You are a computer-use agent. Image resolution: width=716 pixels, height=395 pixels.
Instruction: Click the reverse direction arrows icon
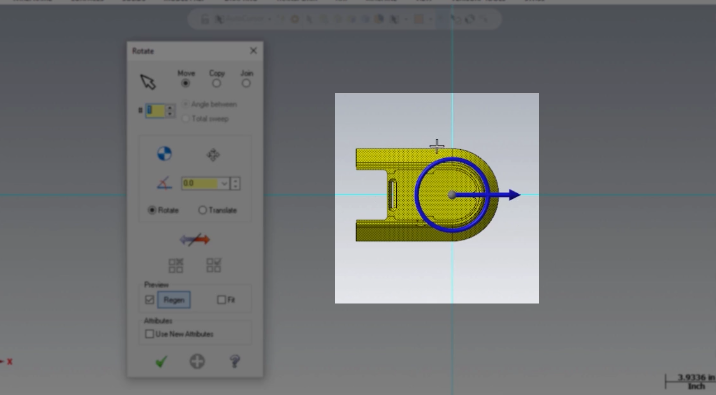(x=195, y=239)
